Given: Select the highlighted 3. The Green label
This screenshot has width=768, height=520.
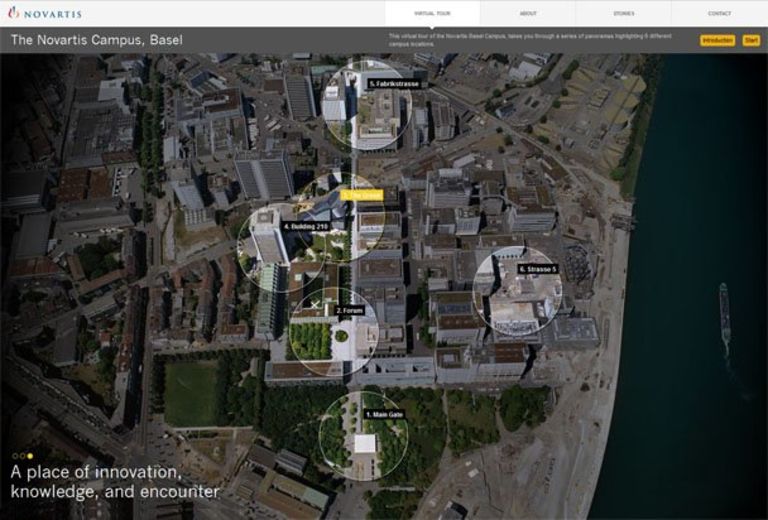Looking at the screenshot, I should point(362,195).
